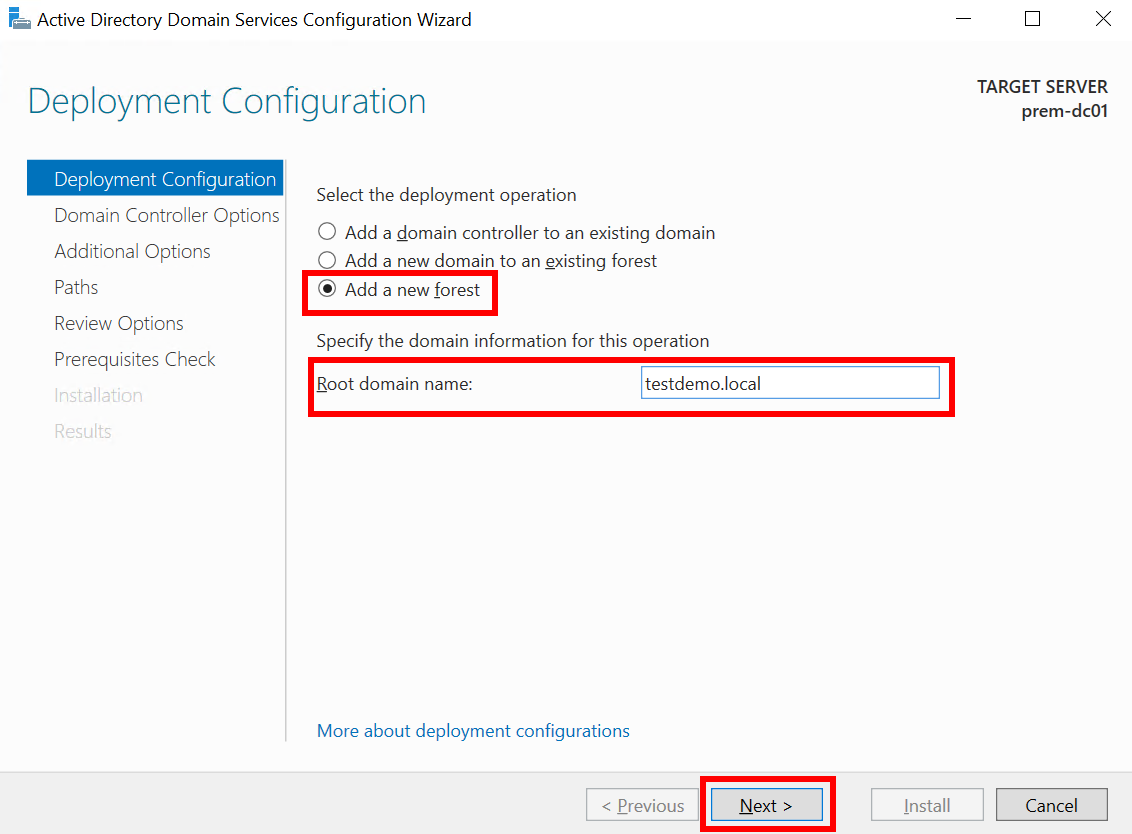Switch to the Paths step

click(76, 287)
